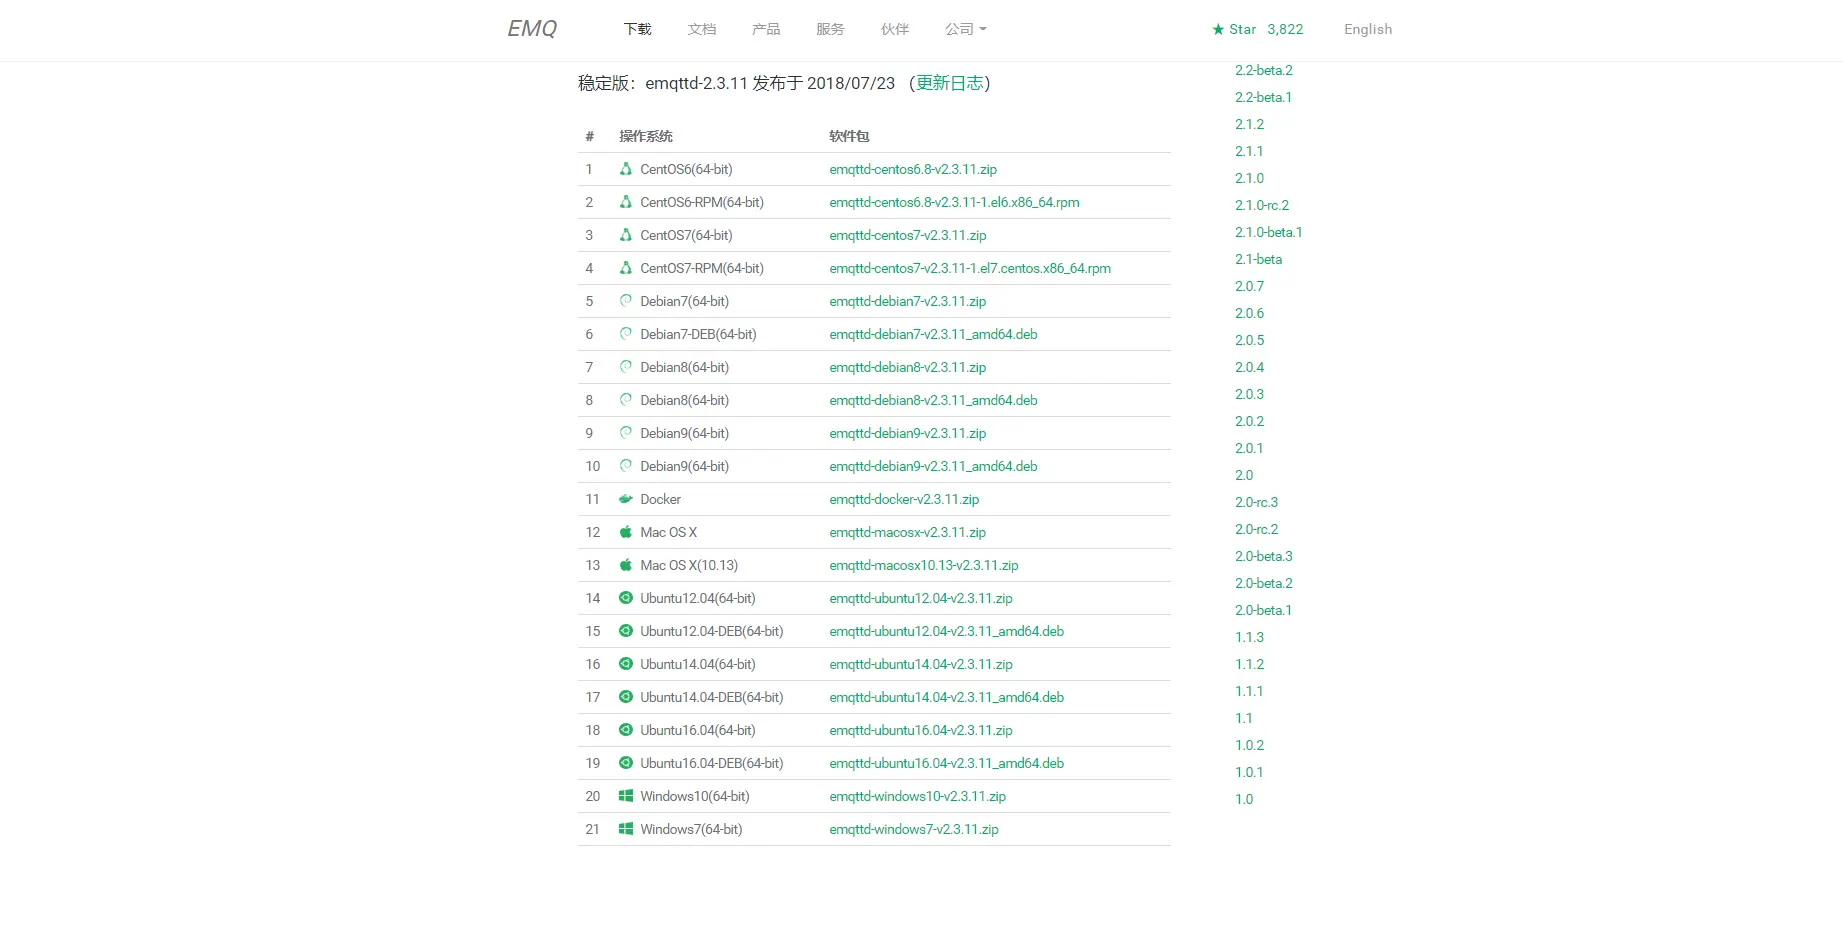Screen dimensions: 1843x936
Task: Open the 伙伴 navigation item
Action: 895,29
